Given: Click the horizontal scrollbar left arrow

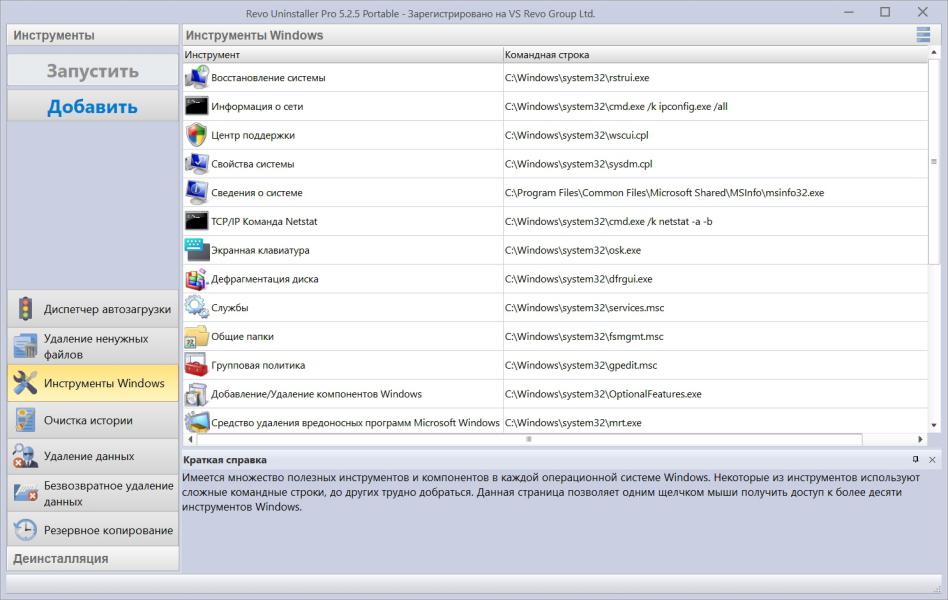Looking at the screenshot, I should [190, 439].
